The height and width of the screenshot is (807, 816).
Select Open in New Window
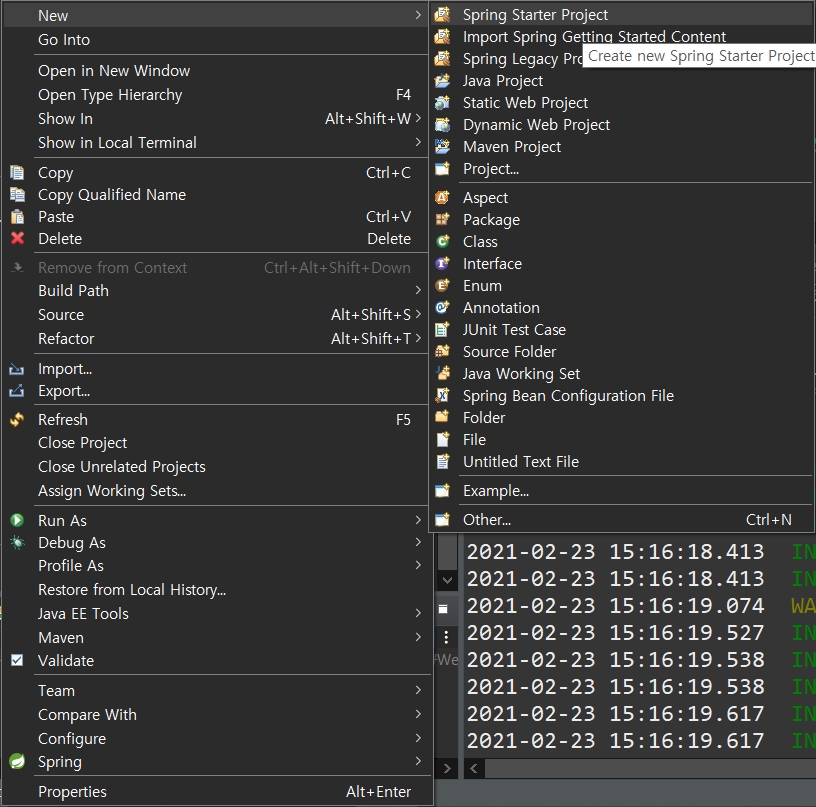pyautogui.click(x=215, y=71)
